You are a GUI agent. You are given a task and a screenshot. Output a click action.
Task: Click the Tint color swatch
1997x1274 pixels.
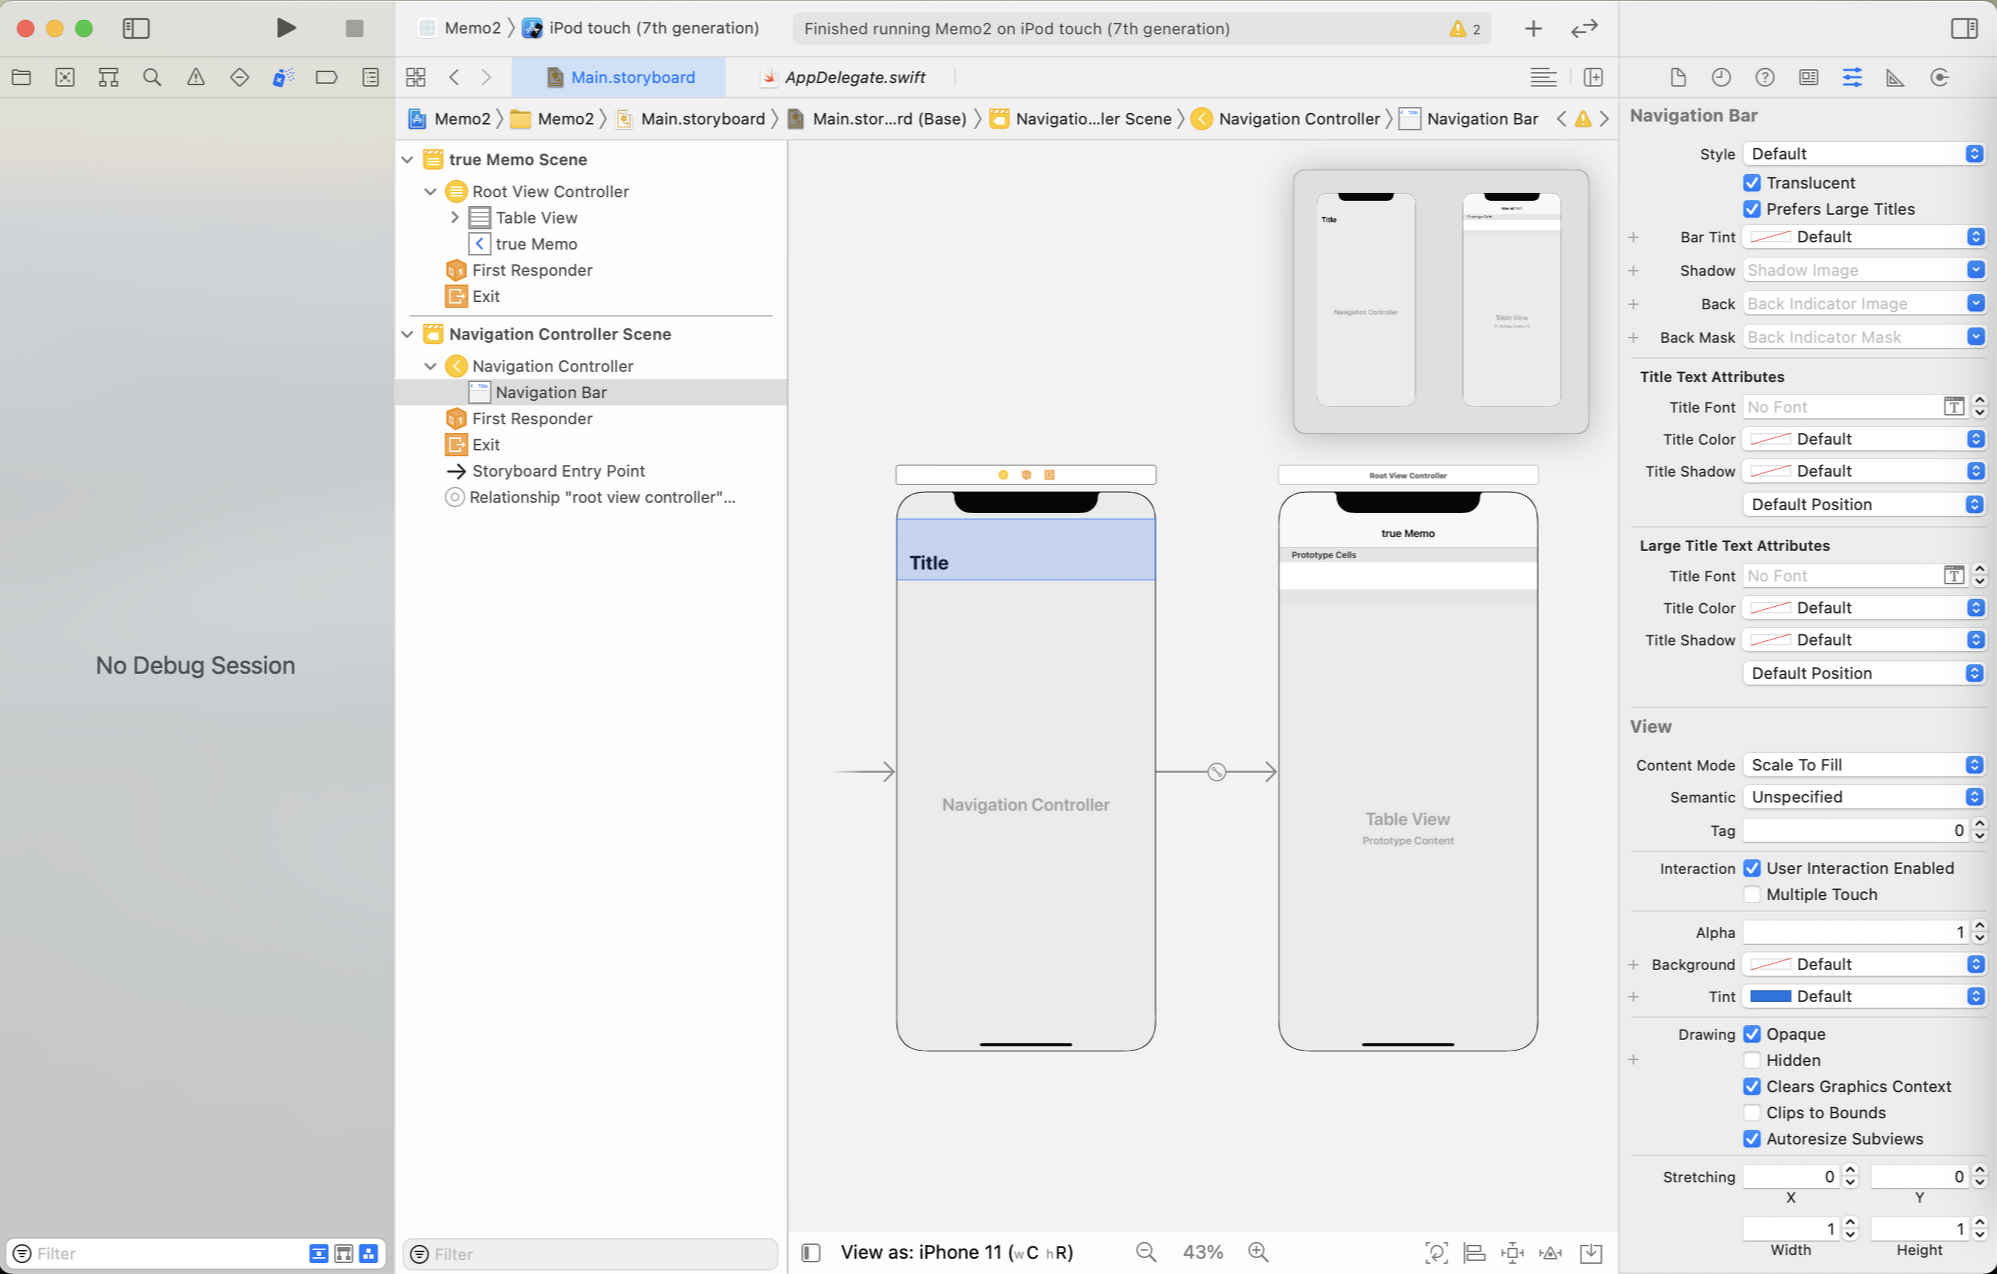coord(1770,996)
